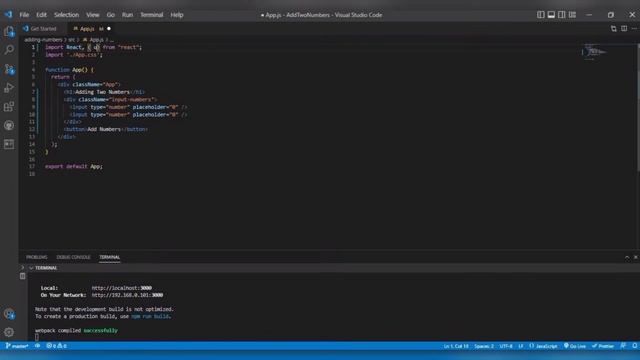Viewport: 640px width, 360px height.
Task: Open the Edit menu
Action: (x=41, y=15)
